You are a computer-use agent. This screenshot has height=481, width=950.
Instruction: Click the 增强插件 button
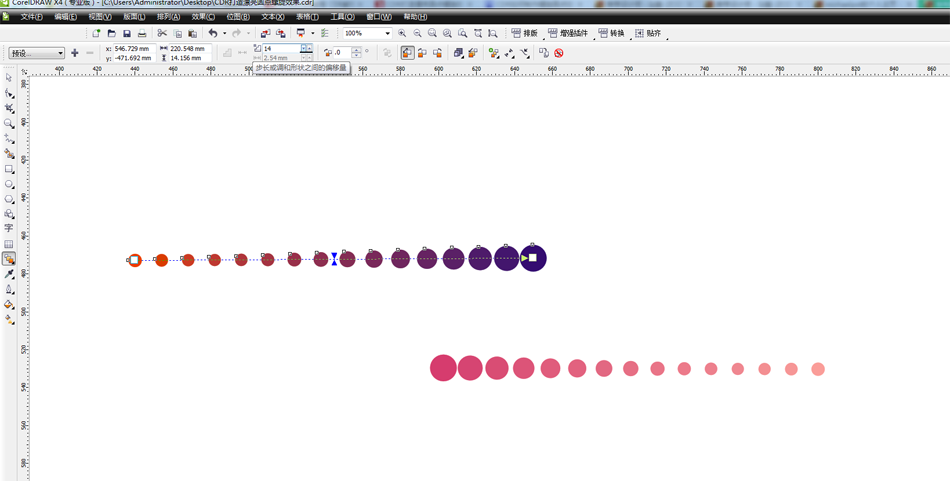coord(568,33)
